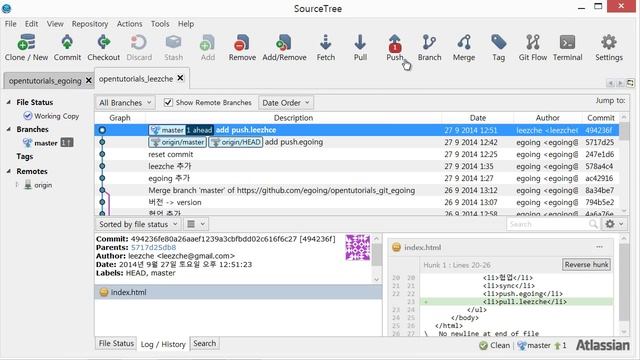Viewport: 640px width, 360px height.
Task: Select Working Copy in the sidebar
Action: point(51,116)
